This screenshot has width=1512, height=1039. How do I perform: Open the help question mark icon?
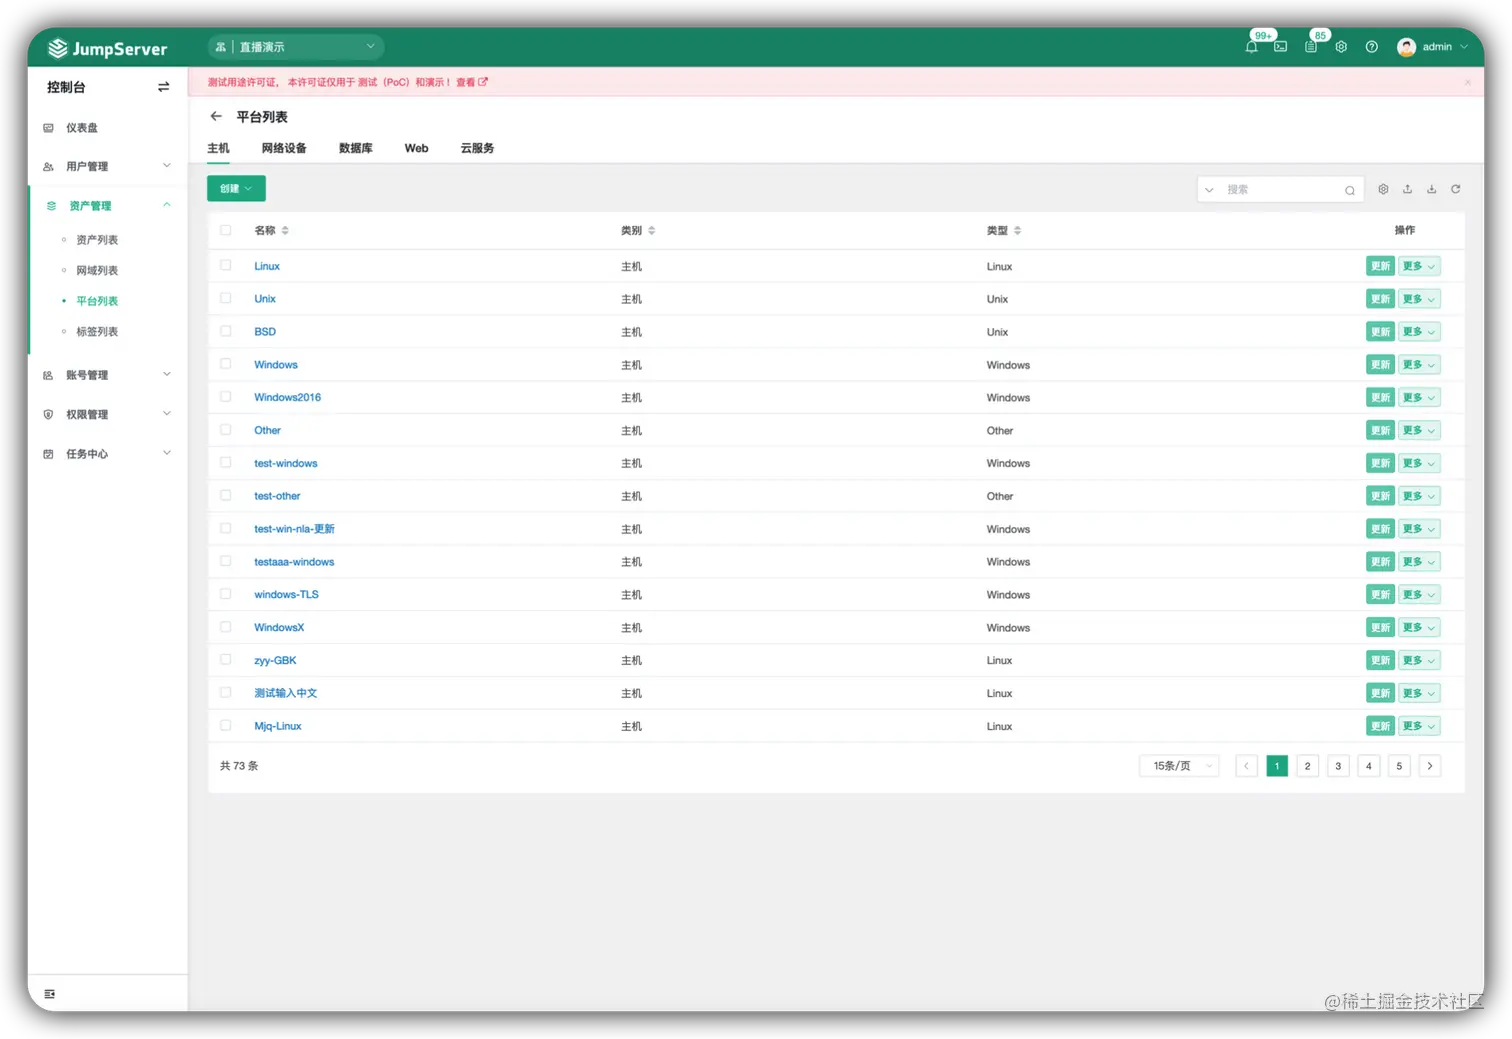click(1371, 47)
